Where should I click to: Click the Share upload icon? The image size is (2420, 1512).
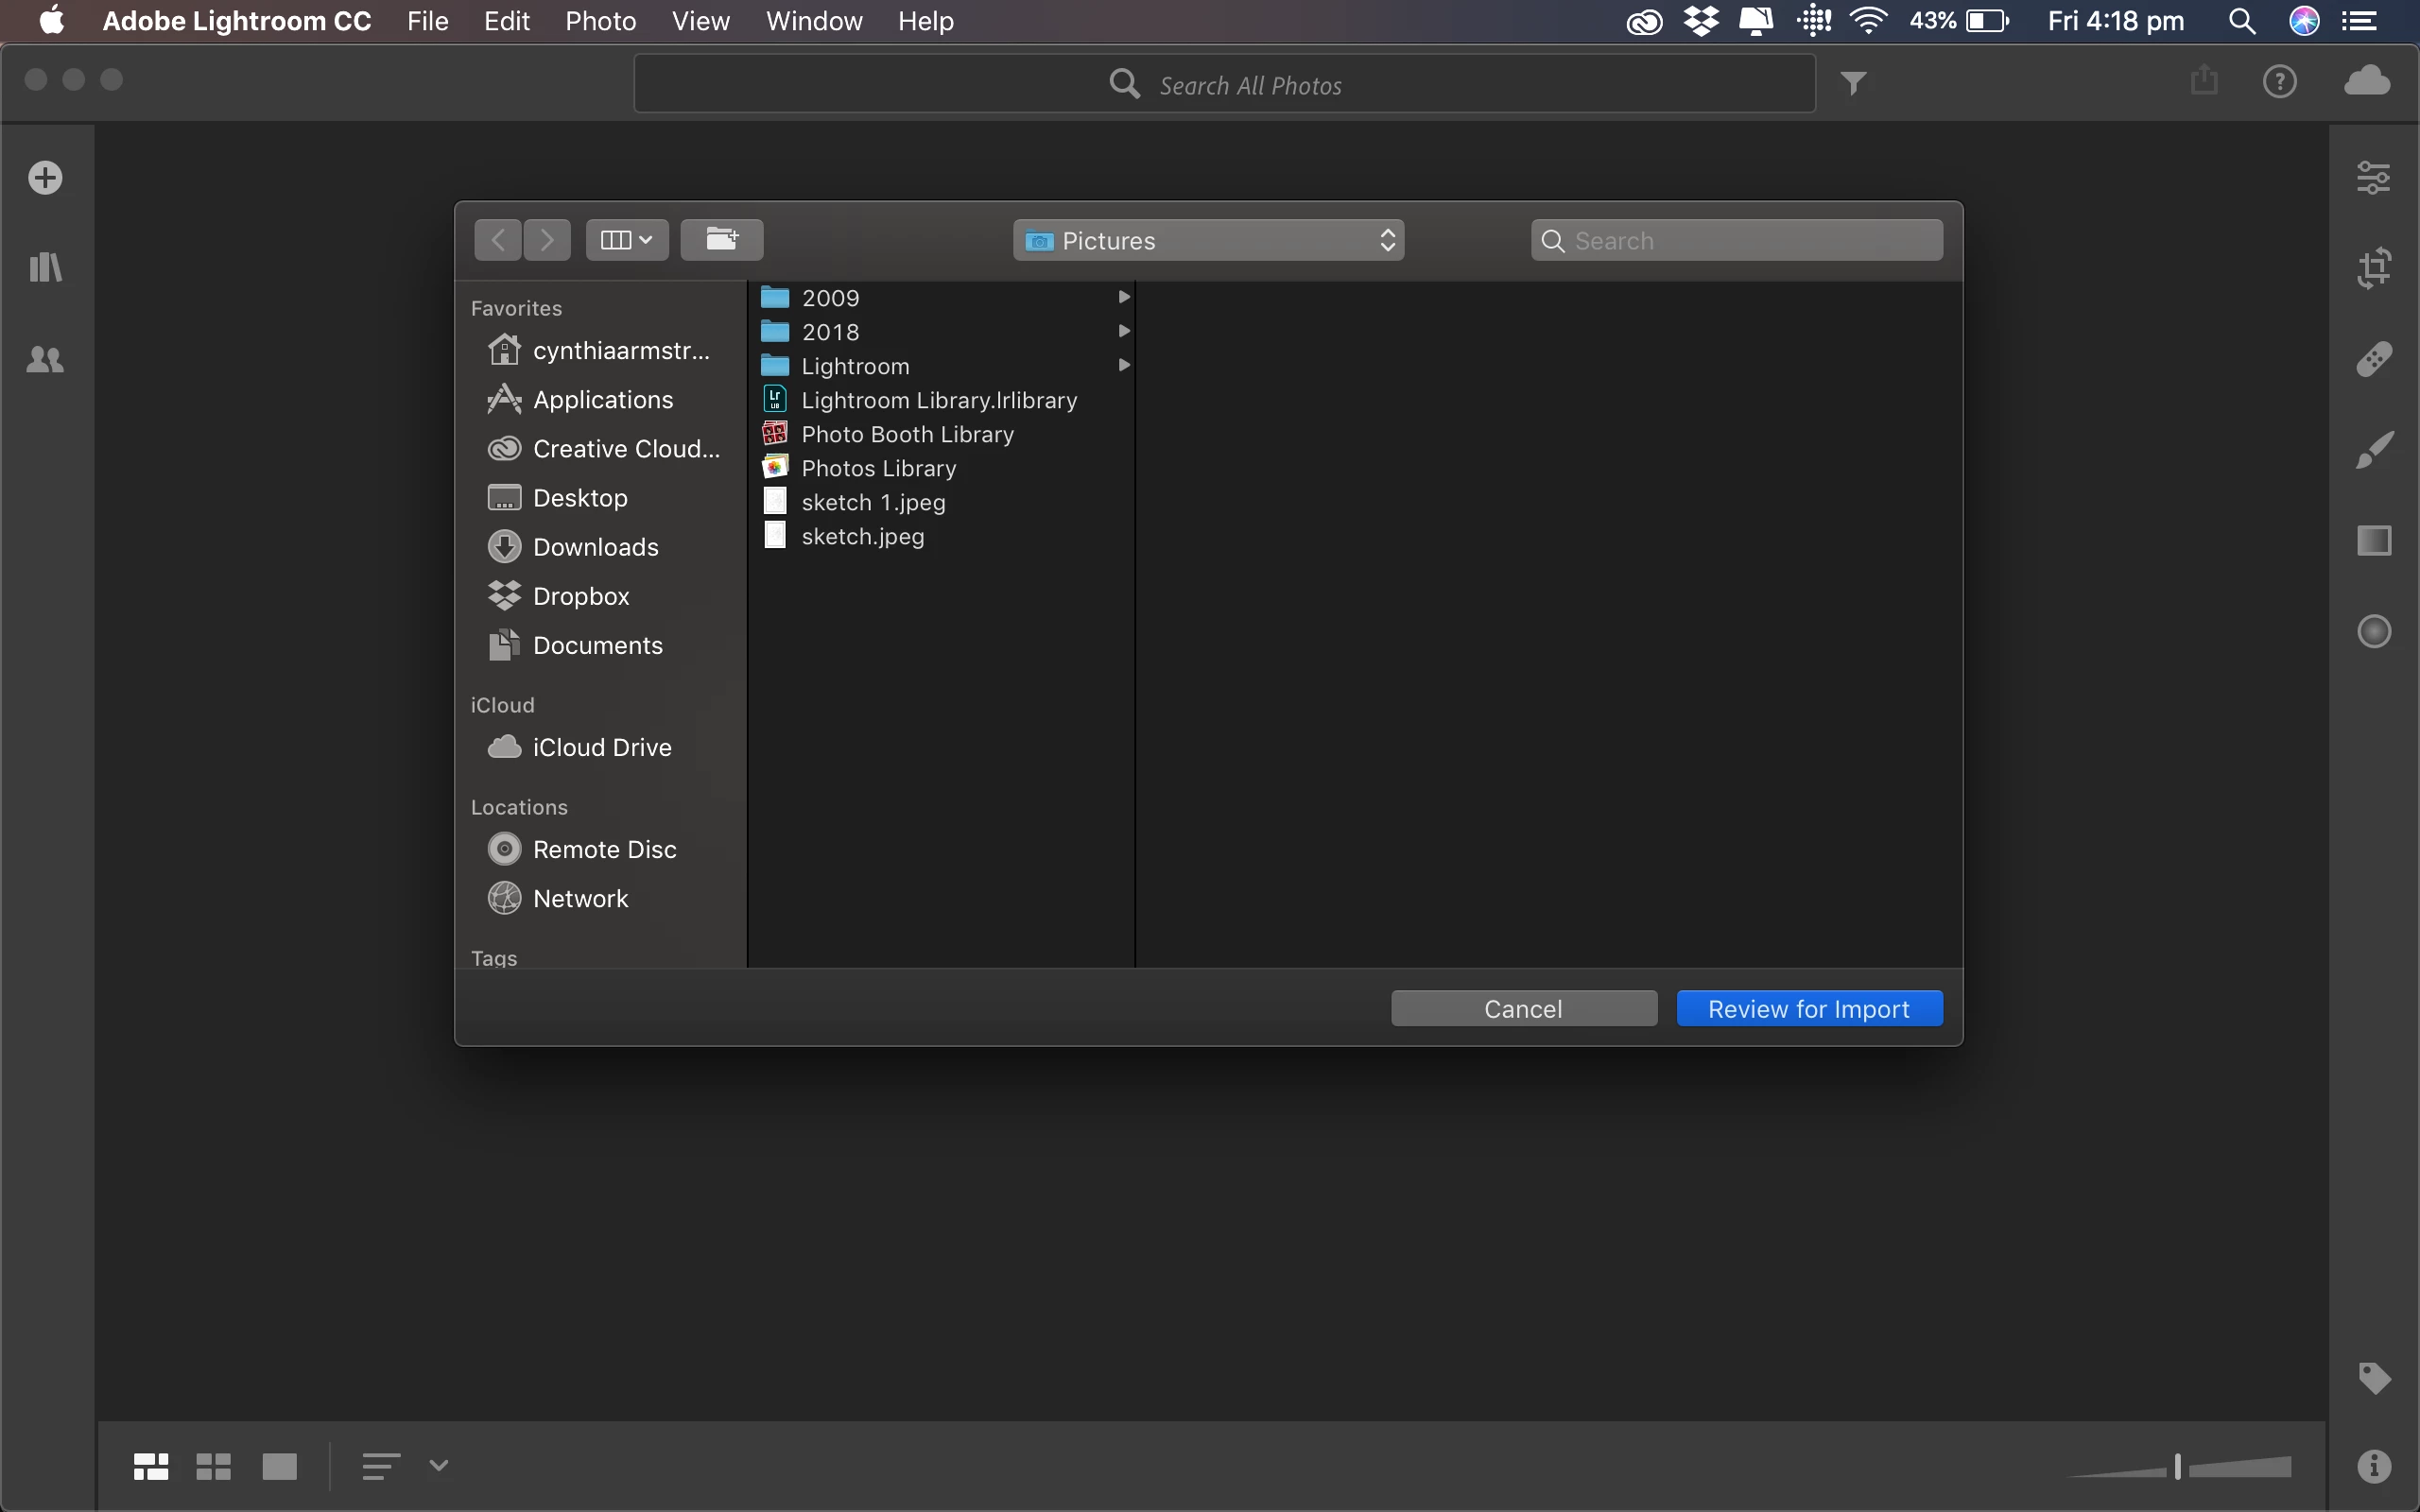click(x=2204, y=80)
